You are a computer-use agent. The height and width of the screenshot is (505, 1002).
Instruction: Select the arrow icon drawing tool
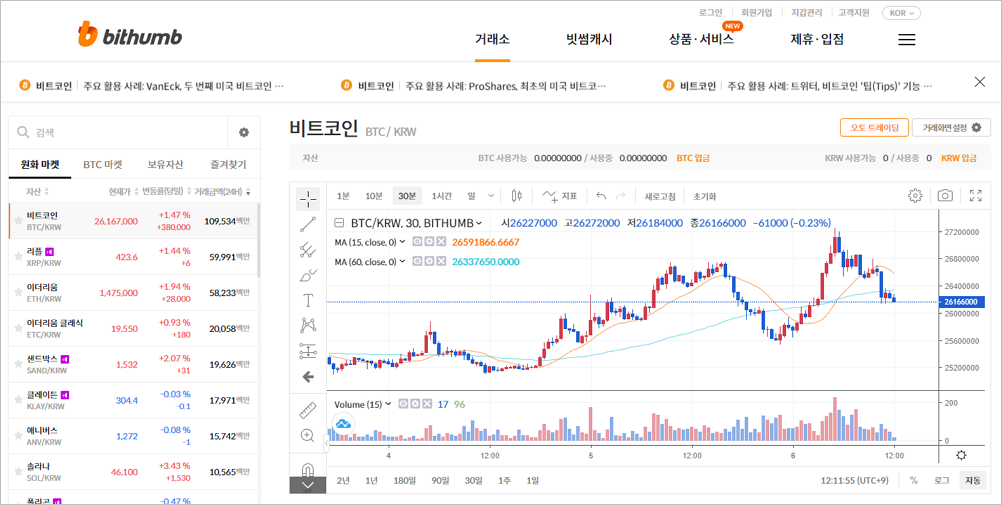coord(307,377)
